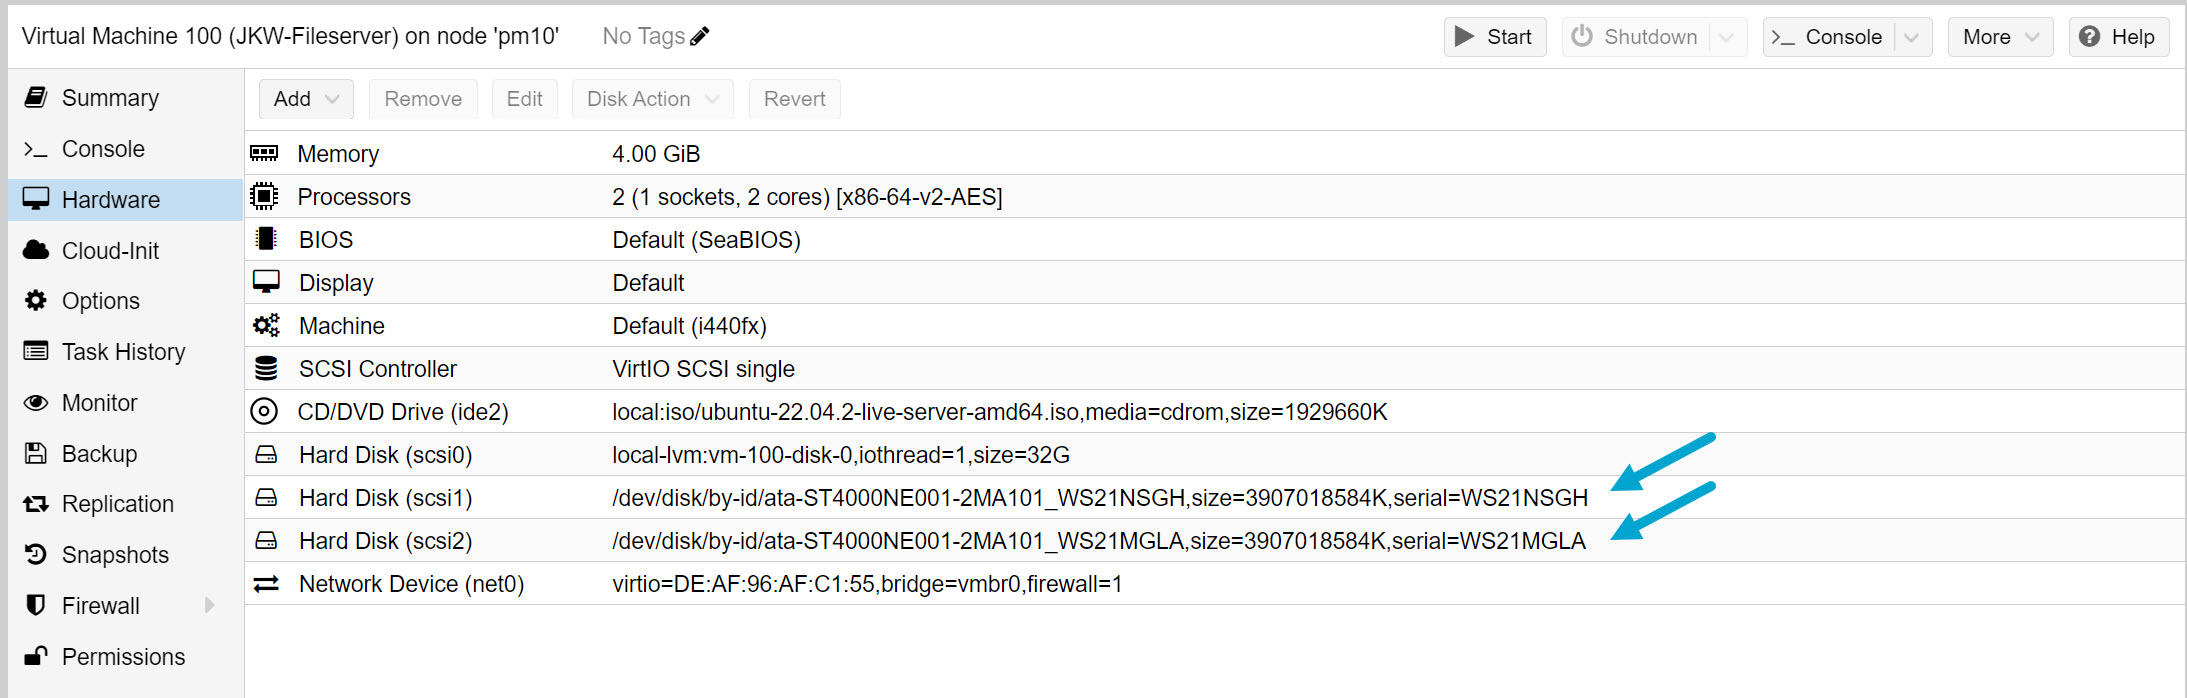Click the BIOS chip icon
Image resolution: width=2187 pixels, height=698 pixels.
coord(265,239)
